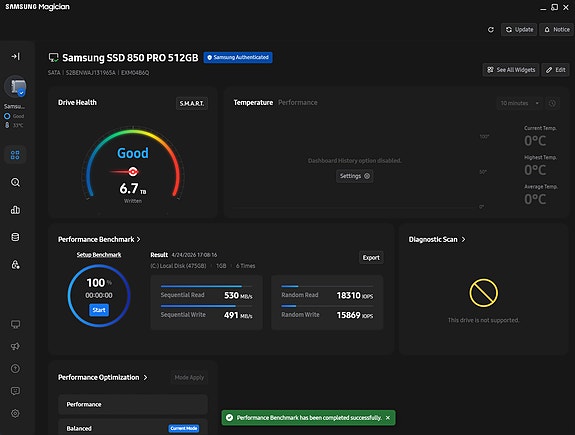
Task: Click the 100% benchmark progress ring
Action: pos(99,295)
